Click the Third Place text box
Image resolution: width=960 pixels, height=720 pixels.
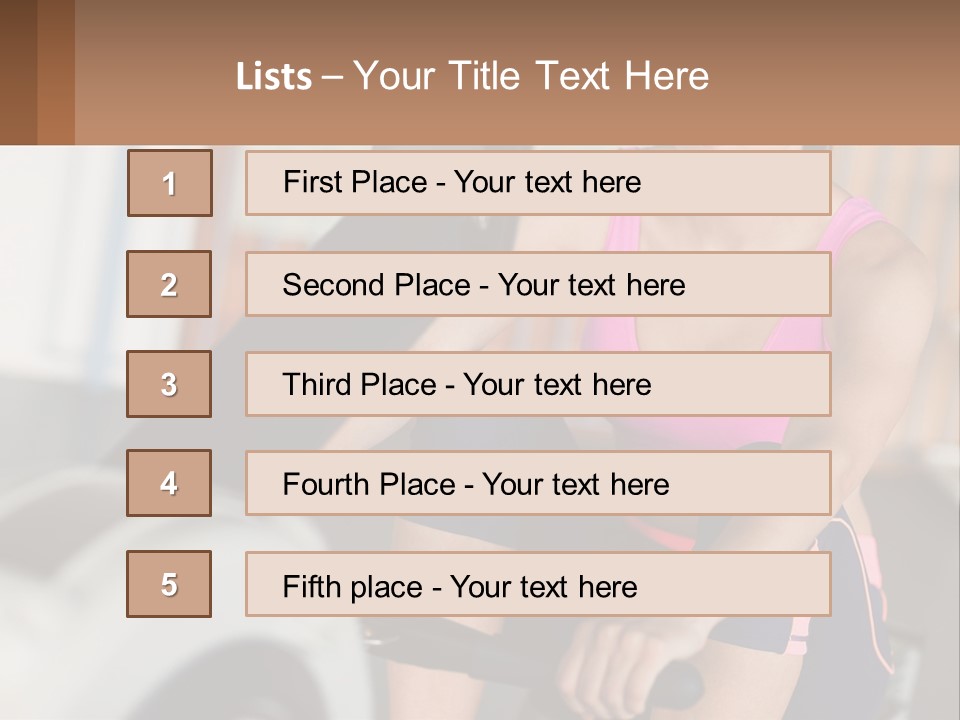click(x=538, y=384)
